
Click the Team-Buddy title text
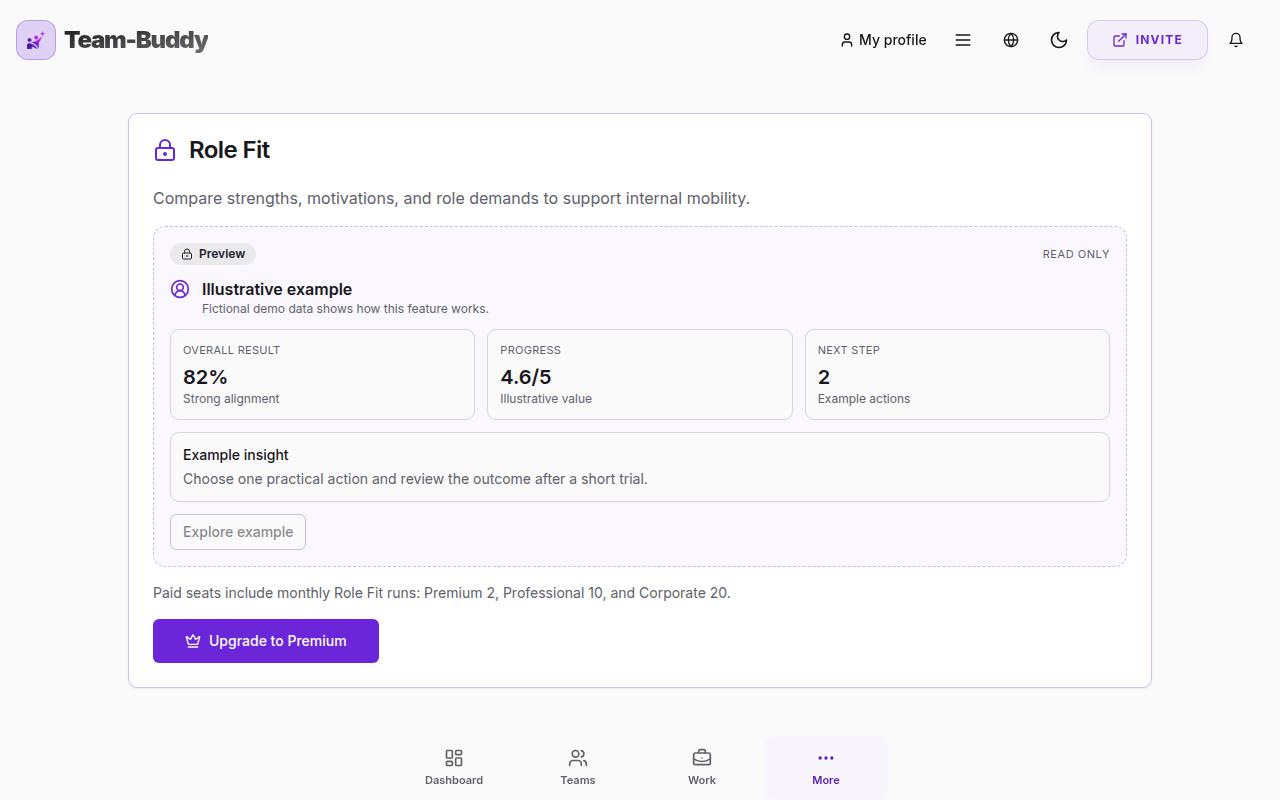point(136,40)
